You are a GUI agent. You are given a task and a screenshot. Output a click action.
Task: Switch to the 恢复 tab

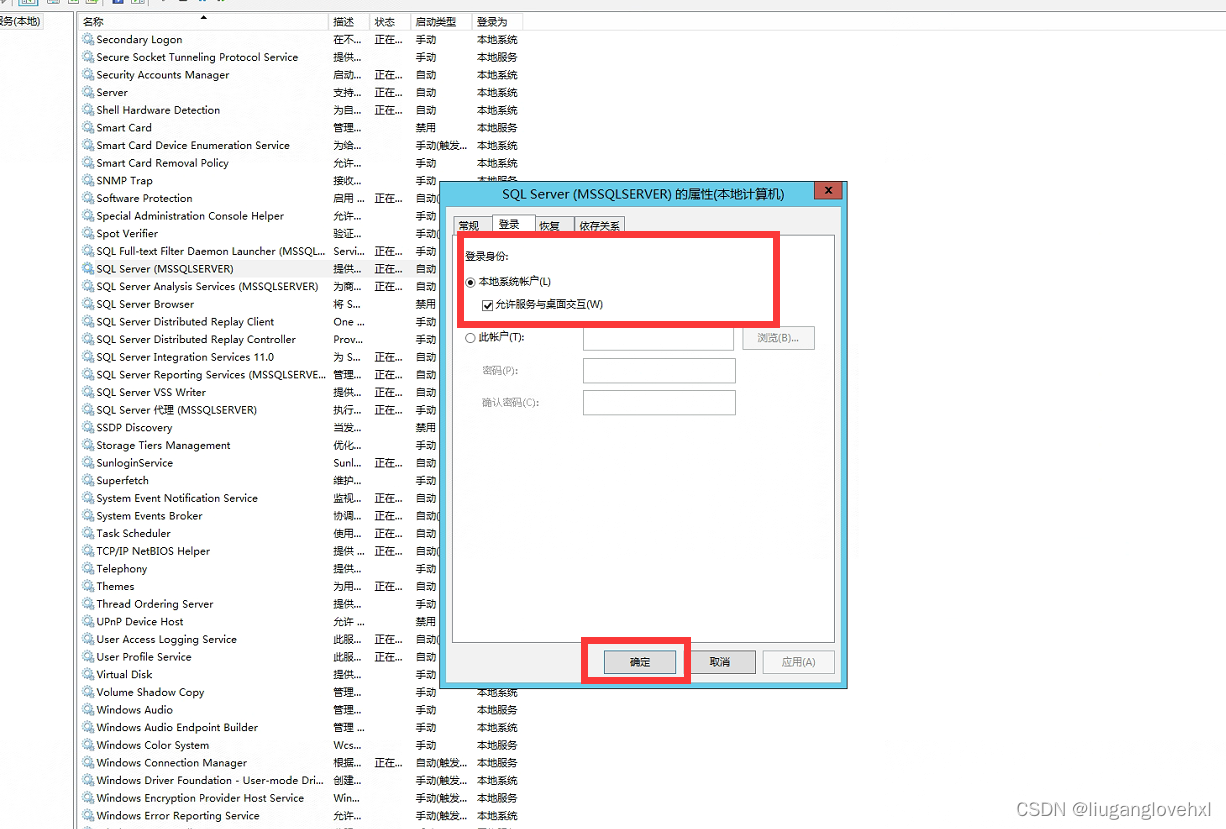[x=551, y=224]
